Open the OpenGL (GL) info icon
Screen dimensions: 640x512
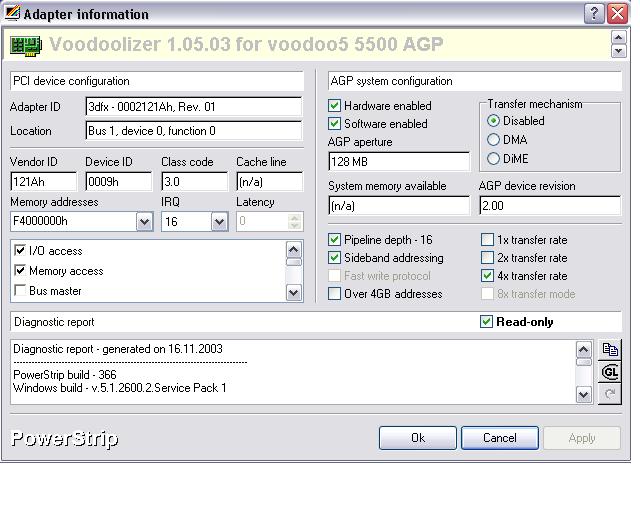click(610, 372)
